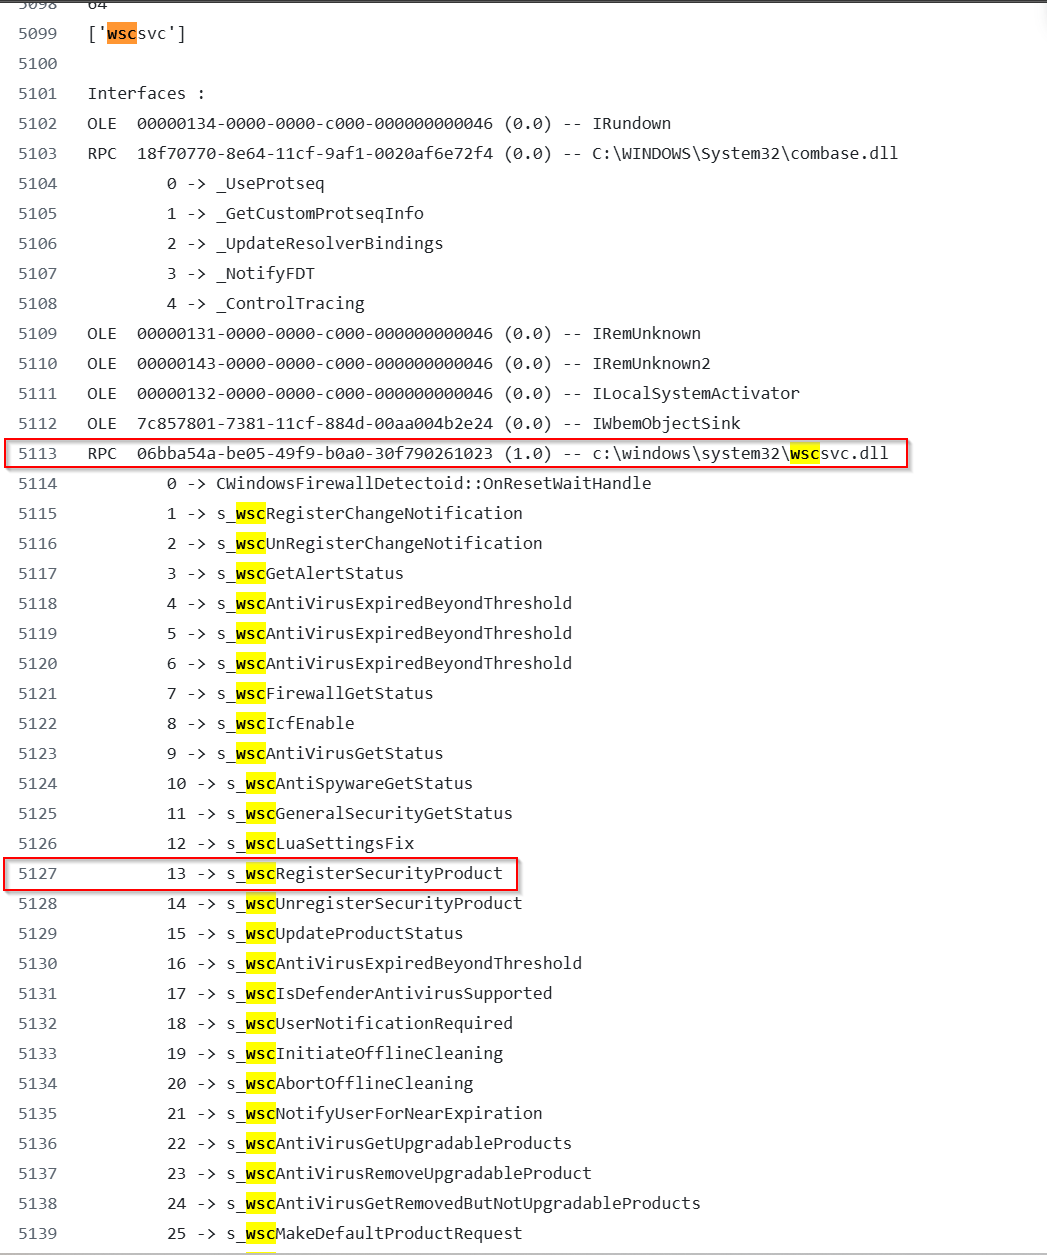Click s_wscUnregisterSecurityProduct entry

point(345,903)
